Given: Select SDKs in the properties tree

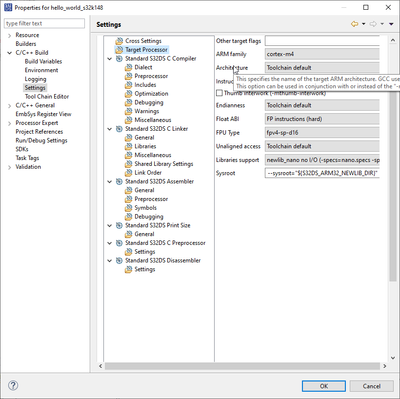Looking at the screenshot, I should click(22, 149).
